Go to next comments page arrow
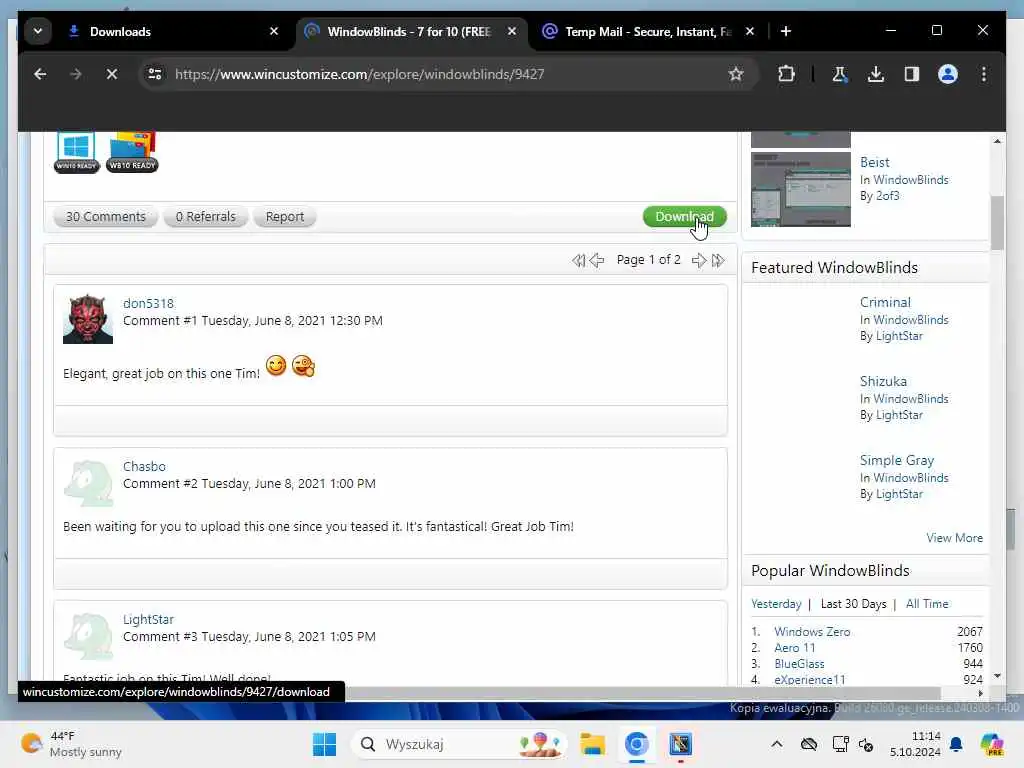 (699, 261)
